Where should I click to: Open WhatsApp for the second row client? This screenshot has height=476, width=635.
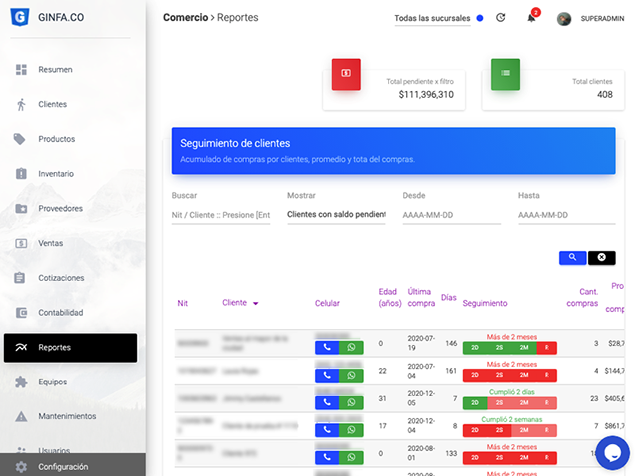pos(352,375)
